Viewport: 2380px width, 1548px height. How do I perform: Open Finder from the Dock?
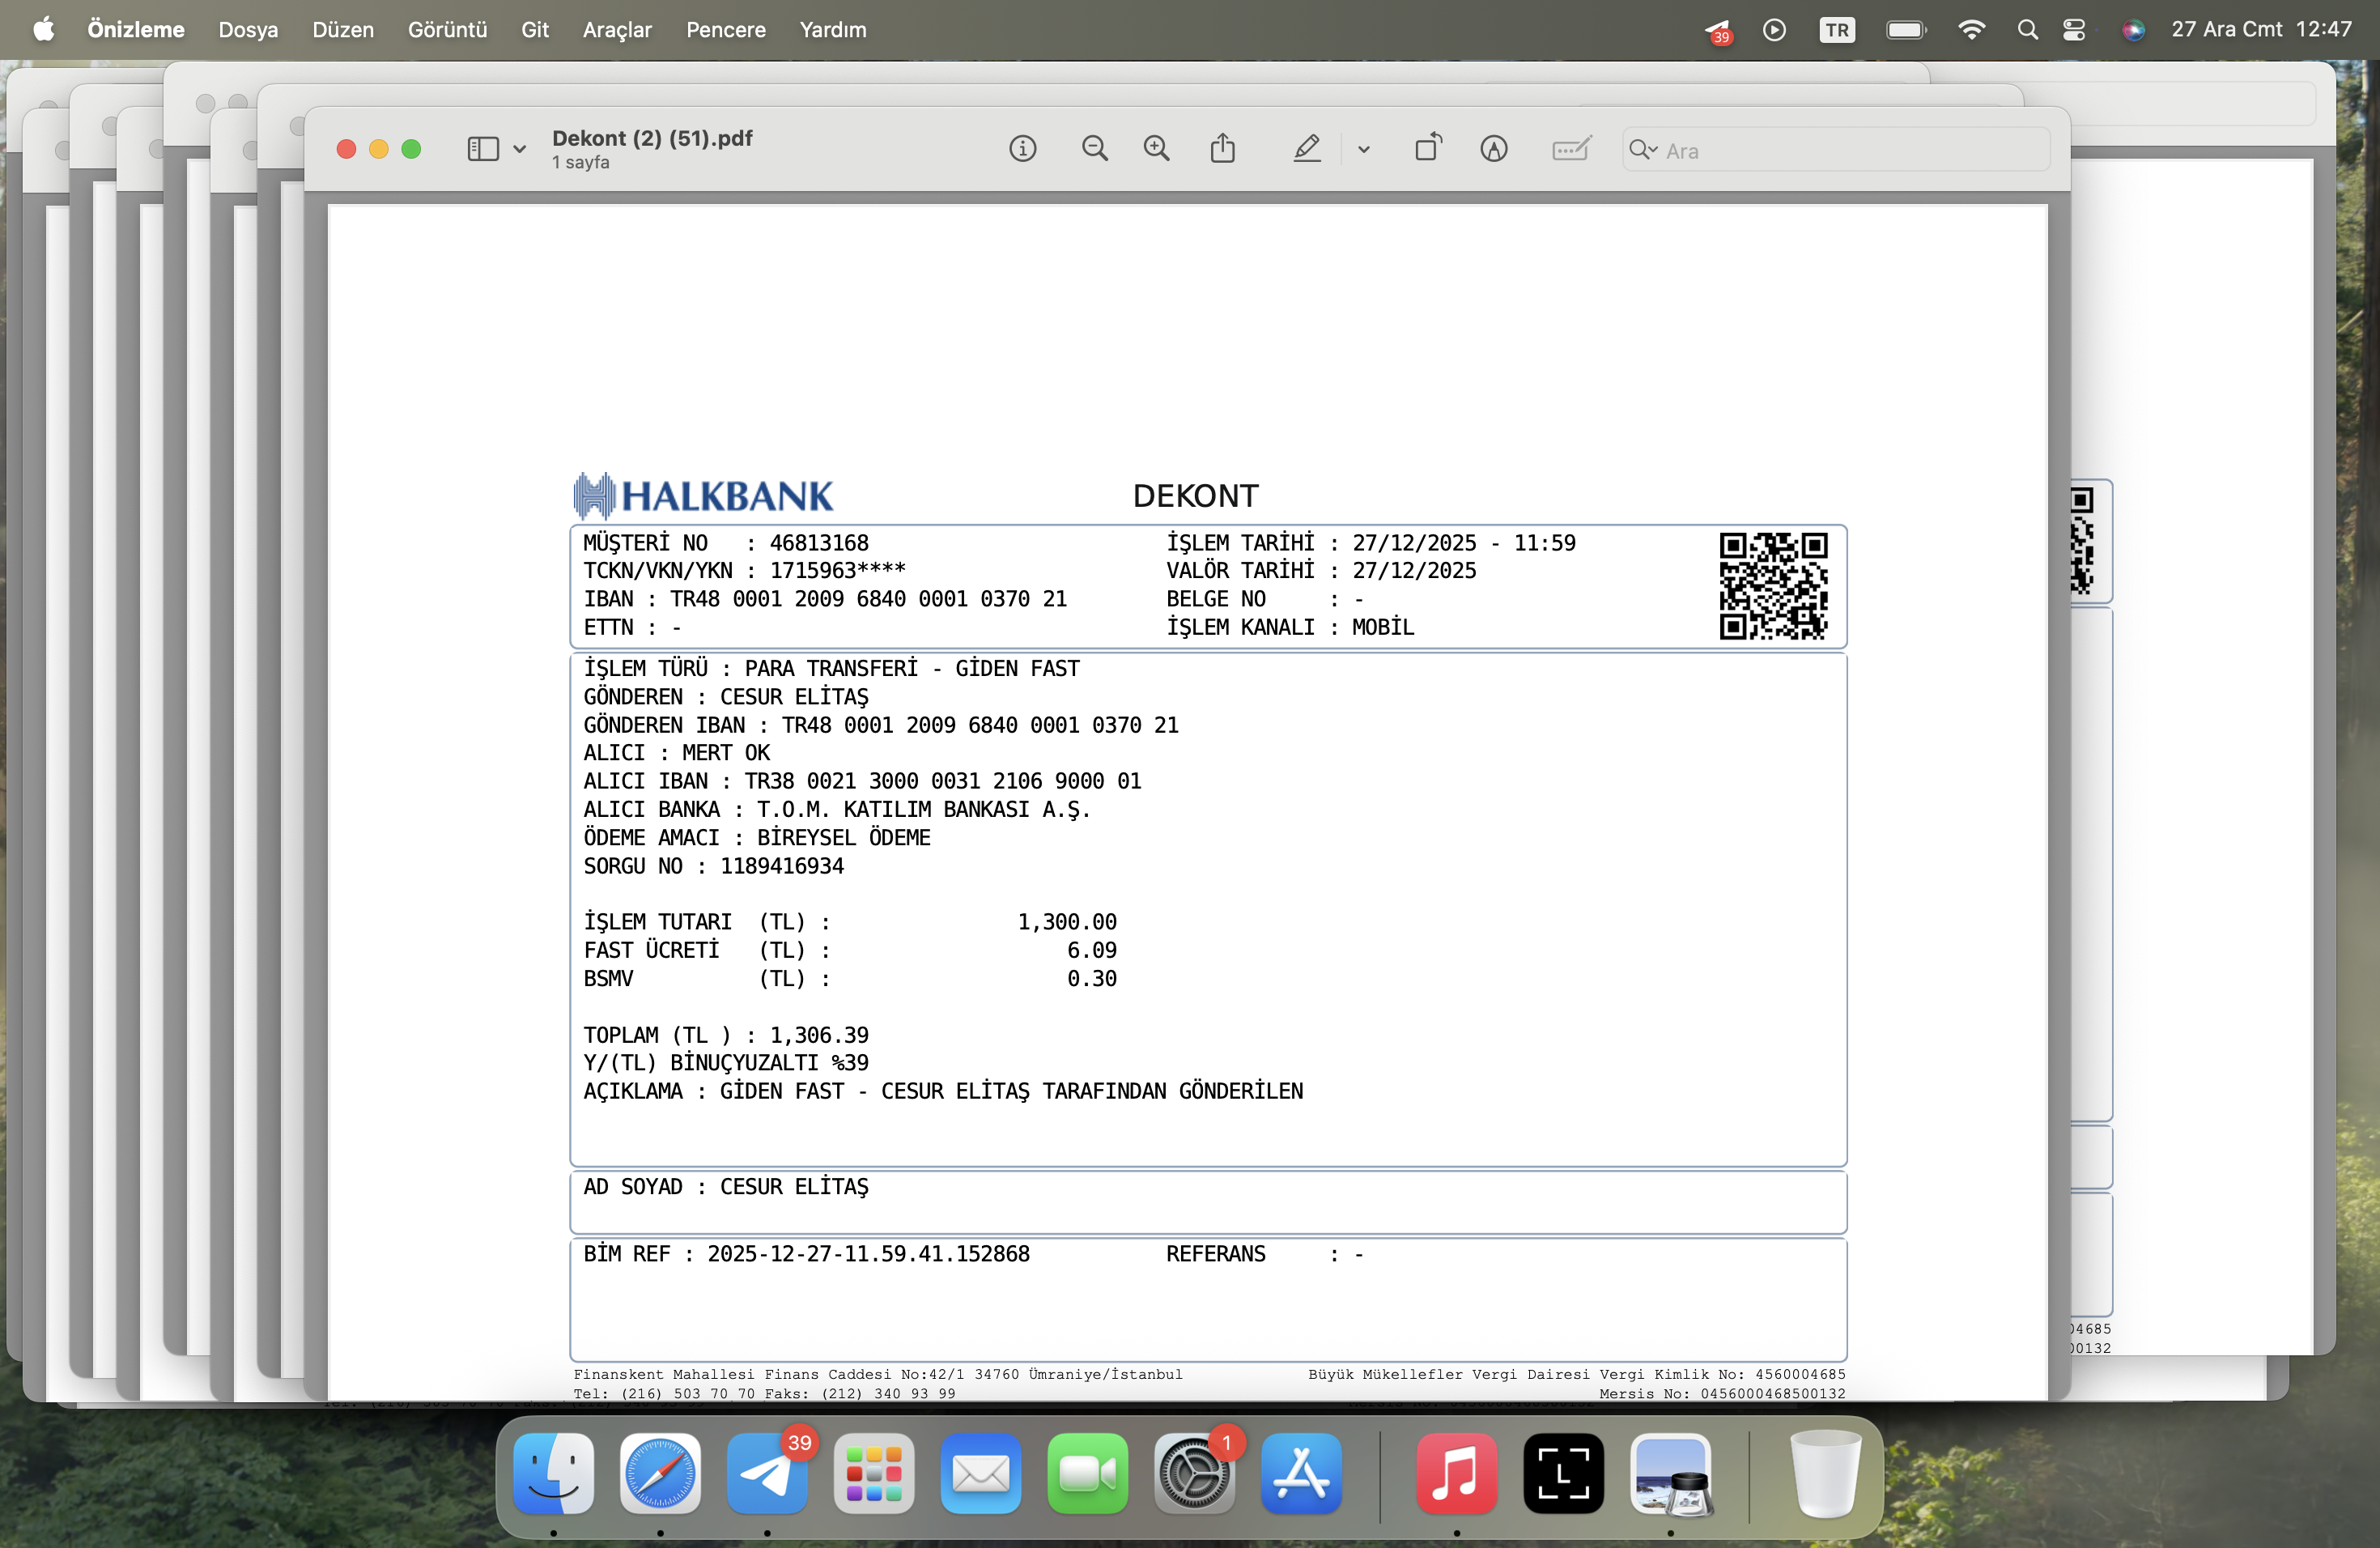[553, 1473]
